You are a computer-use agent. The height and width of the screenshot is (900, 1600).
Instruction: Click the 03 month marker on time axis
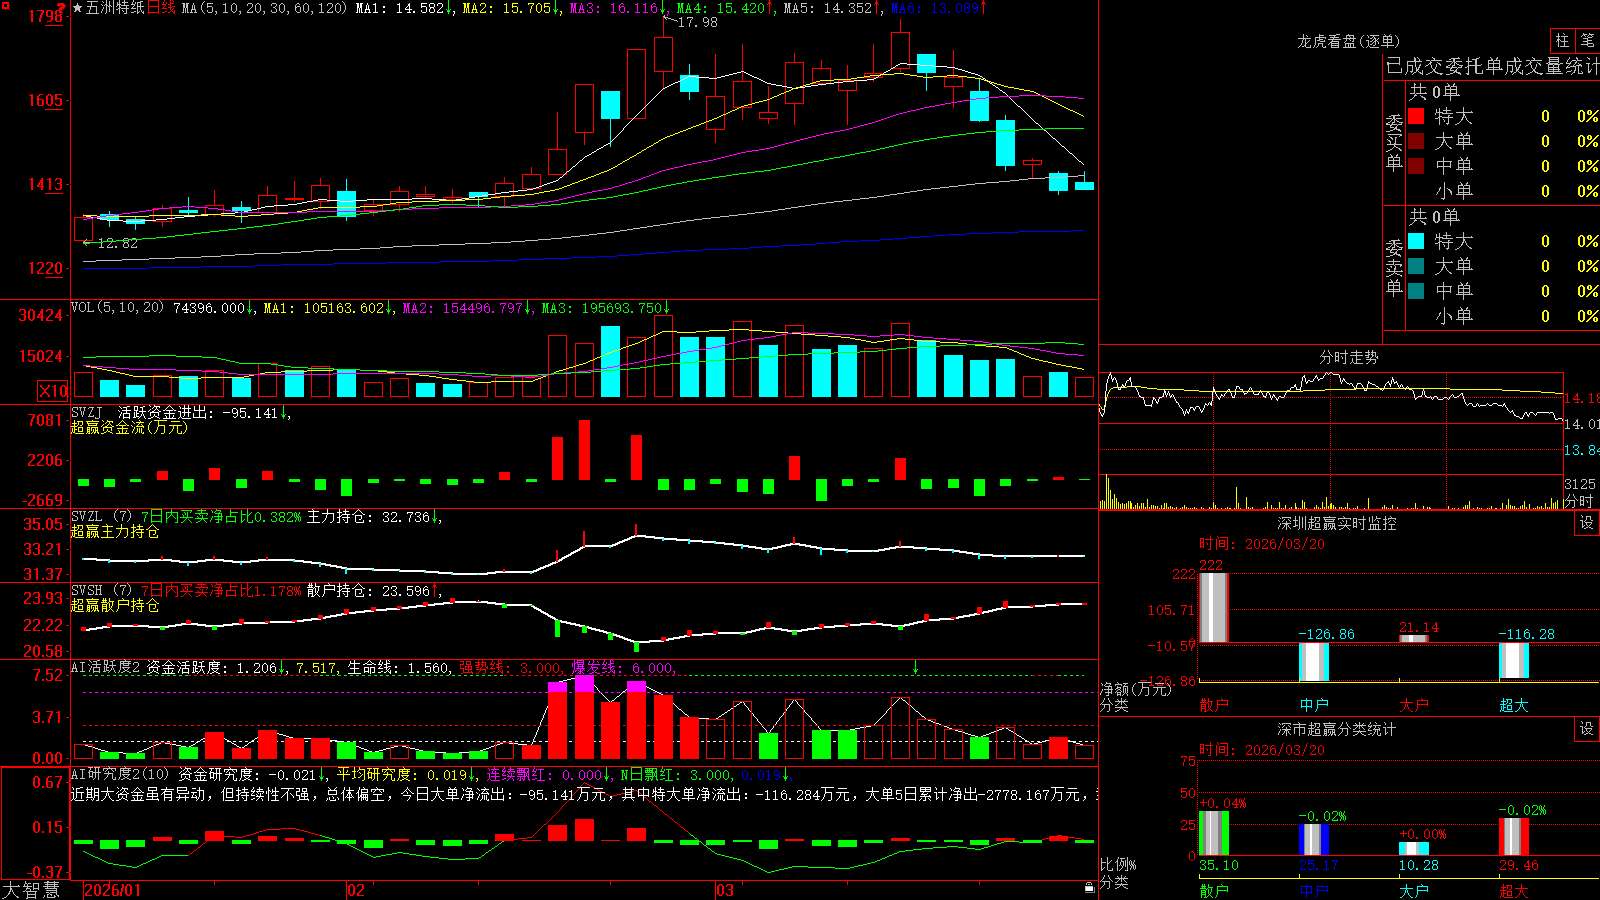pyautogui.click(x=725, y=890)
